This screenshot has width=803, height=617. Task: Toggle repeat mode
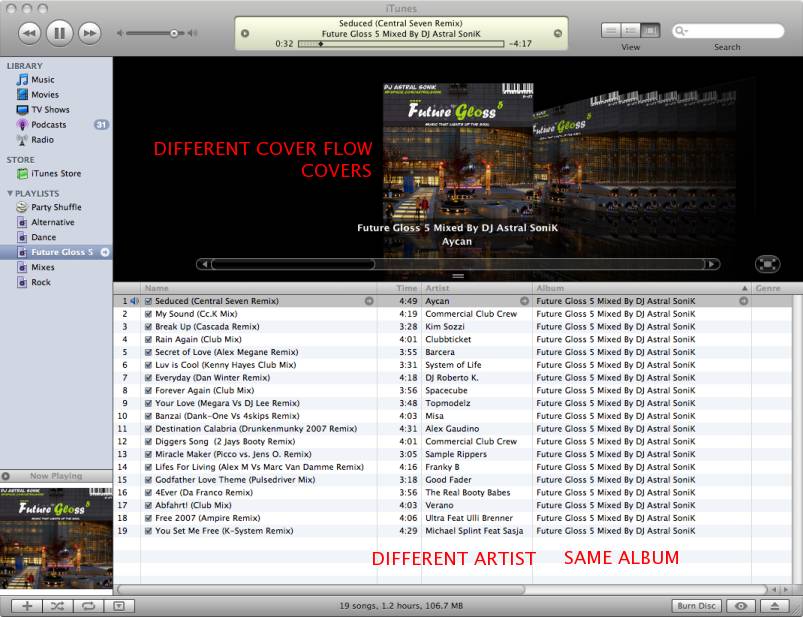88,606
